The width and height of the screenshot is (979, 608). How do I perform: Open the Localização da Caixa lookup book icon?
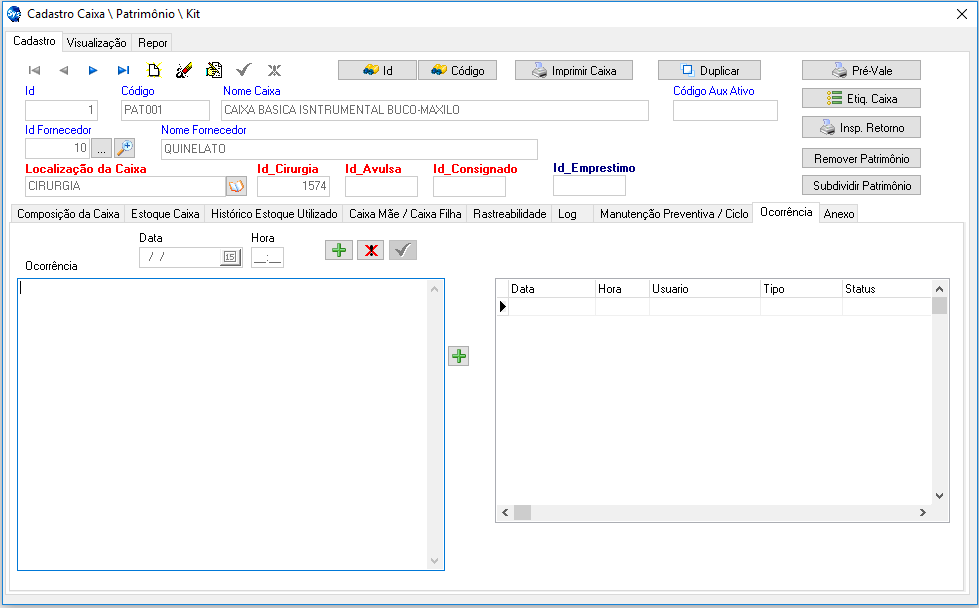click(x=236, y=186)
